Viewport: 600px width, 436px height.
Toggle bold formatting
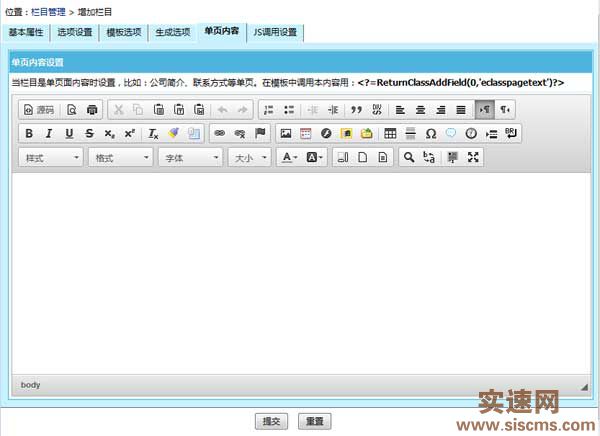click(x=29, y=133)
